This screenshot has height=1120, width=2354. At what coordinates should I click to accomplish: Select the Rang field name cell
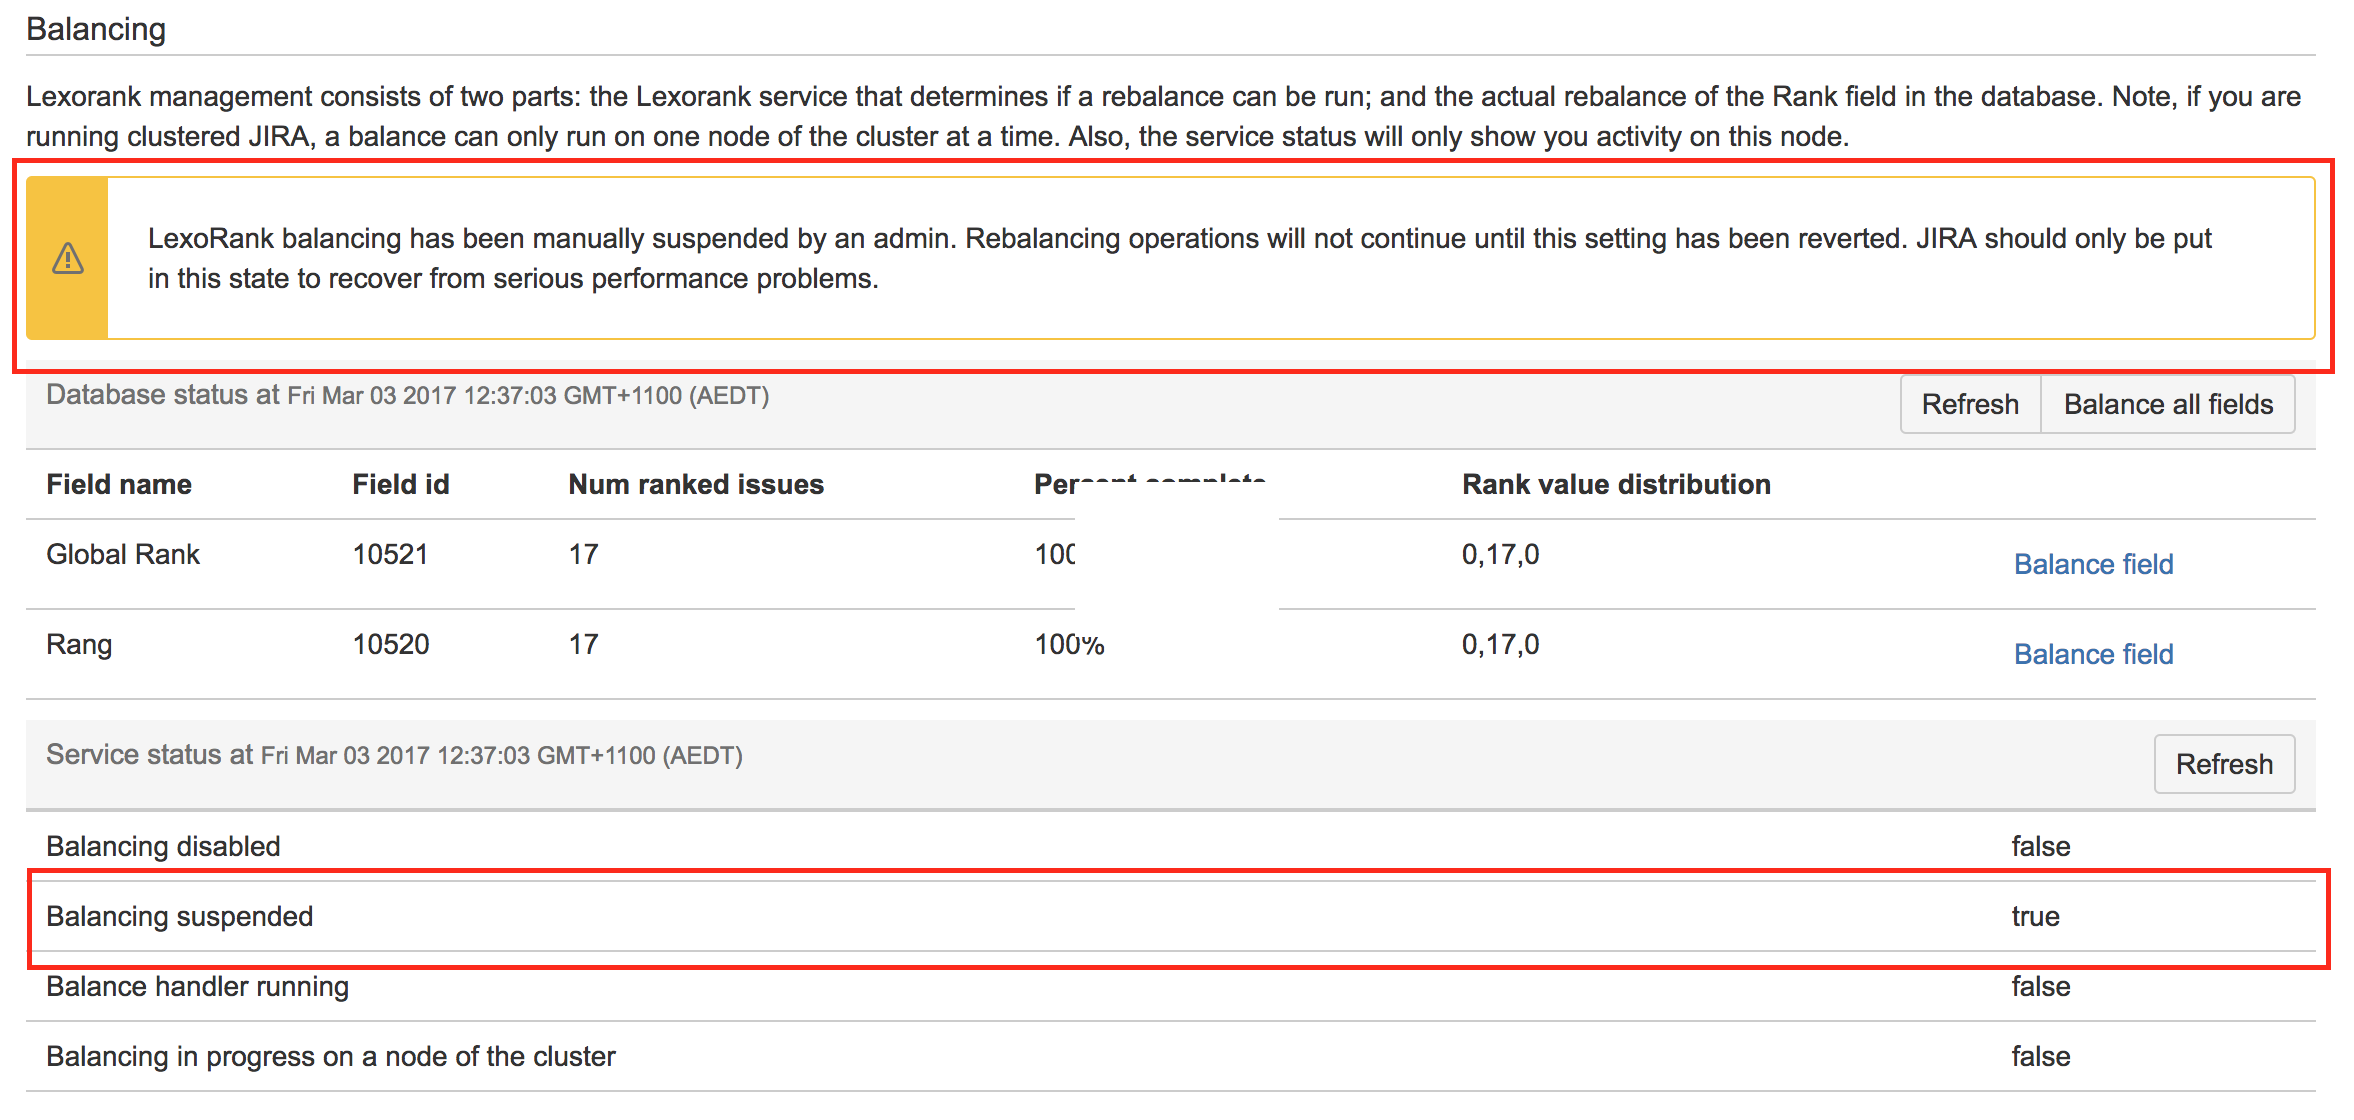(x=79, y=644)
